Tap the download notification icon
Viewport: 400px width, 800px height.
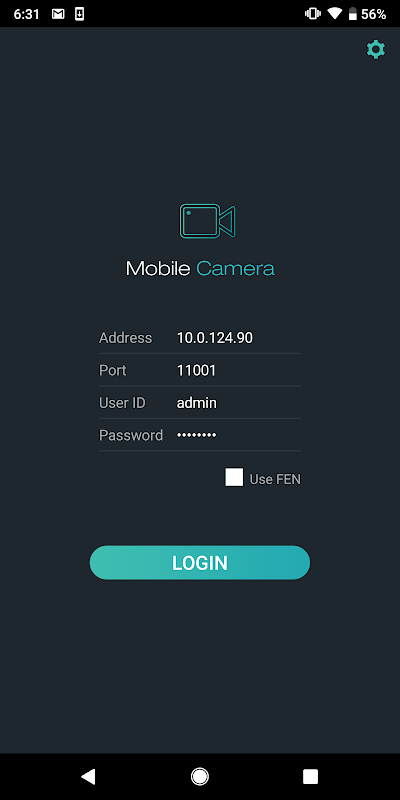pyautogui.click(x=79, y=14)
